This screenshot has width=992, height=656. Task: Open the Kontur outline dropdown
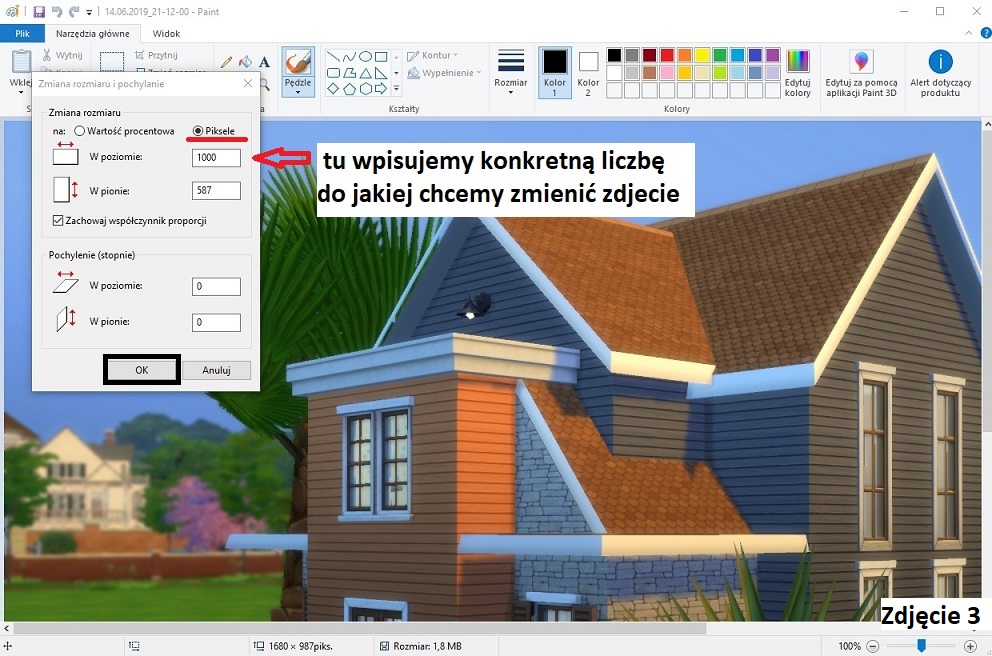(x=433, y=55)
